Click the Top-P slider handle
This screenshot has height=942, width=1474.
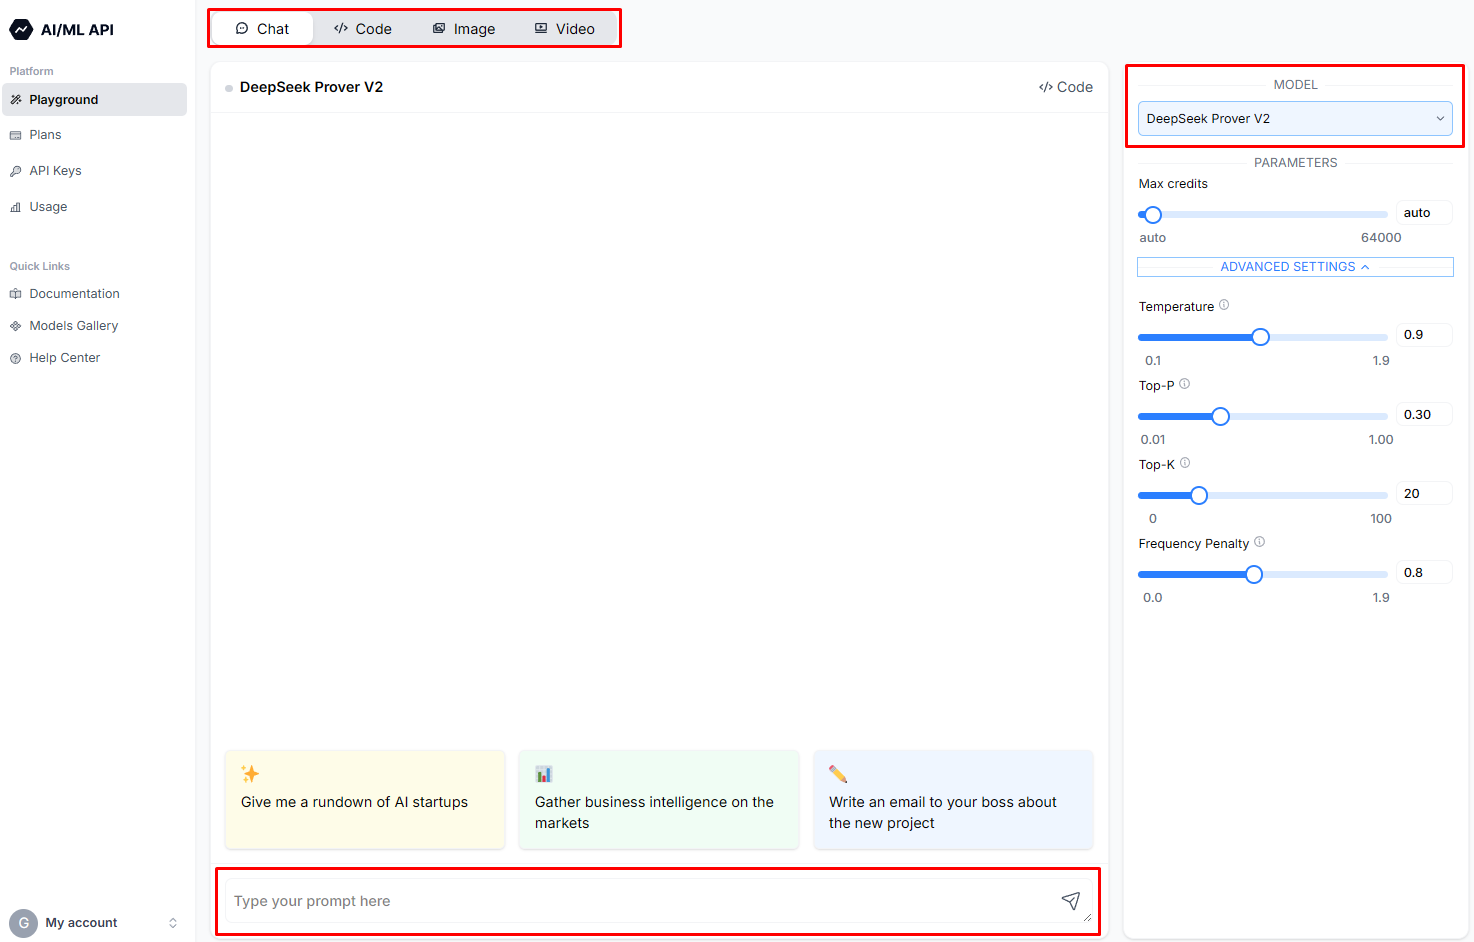tap(1220, 416)
